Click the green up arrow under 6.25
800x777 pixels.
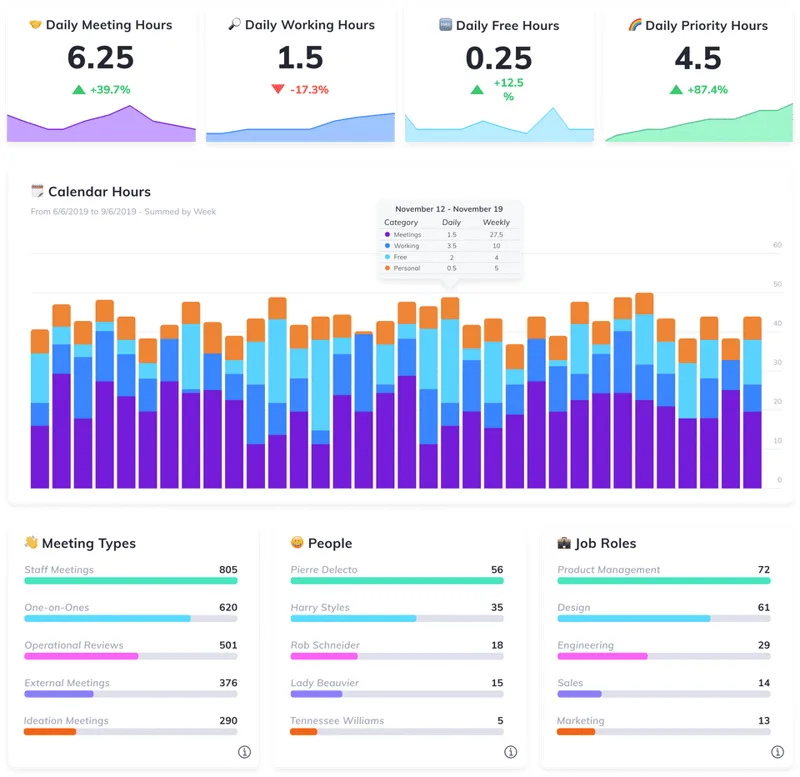click(x=79, y=90)
